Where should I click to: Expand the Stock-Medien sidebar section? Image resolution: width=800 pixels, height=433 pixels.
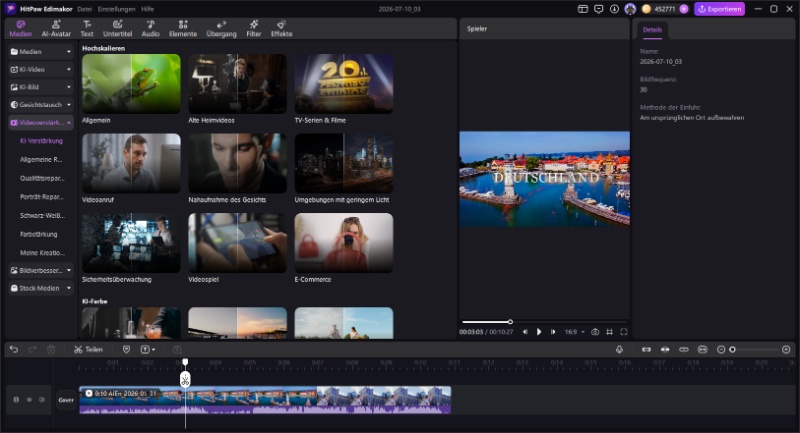point(41,288)
